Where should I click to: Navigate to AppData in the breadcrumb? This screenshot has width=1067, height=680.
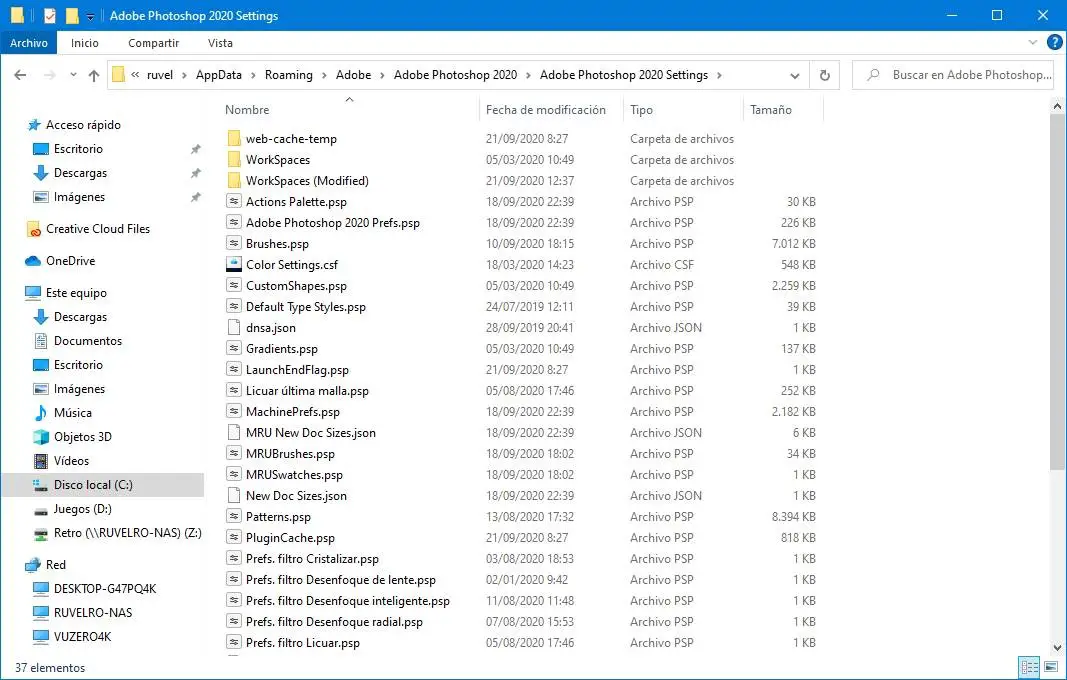218,75
